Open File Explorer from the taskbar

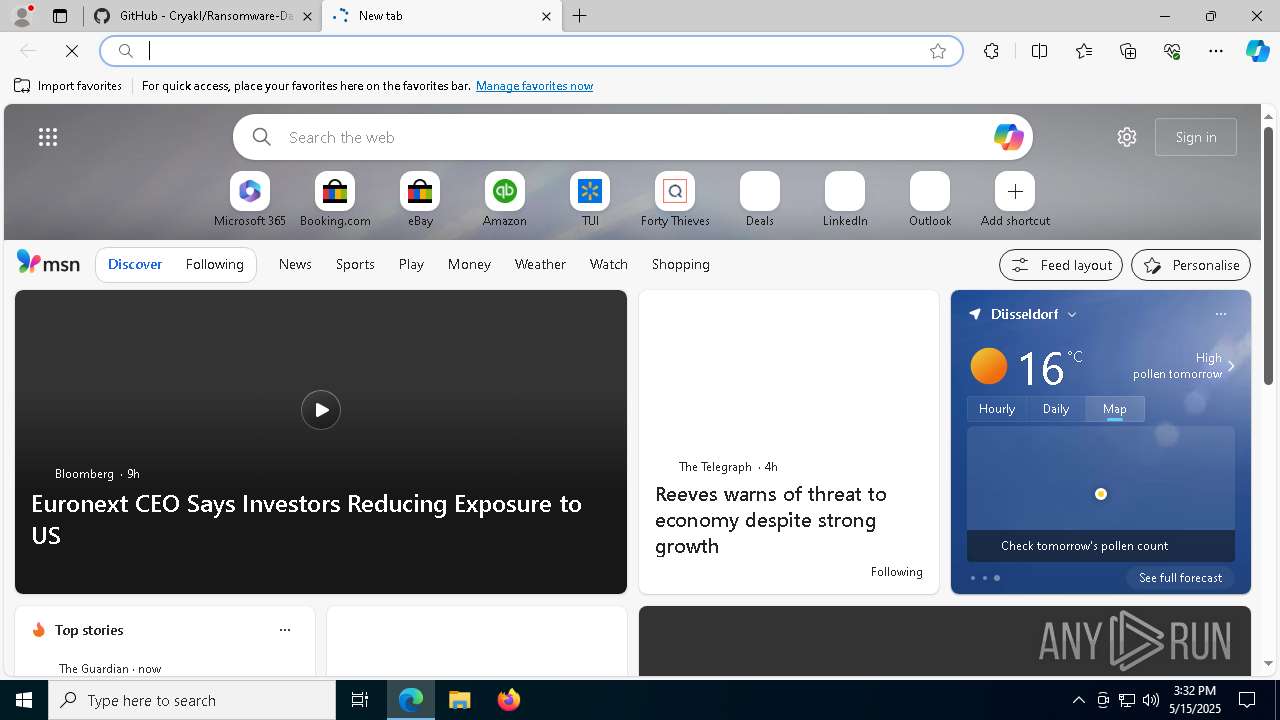[x=460, y=700]
